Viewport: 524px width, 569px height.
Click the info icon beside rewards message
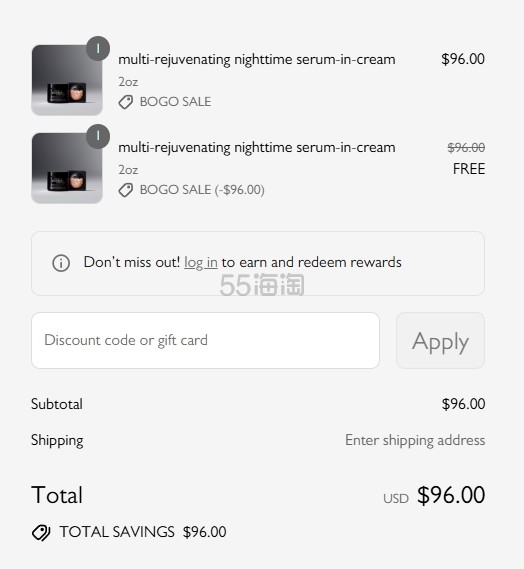(61, 263)
